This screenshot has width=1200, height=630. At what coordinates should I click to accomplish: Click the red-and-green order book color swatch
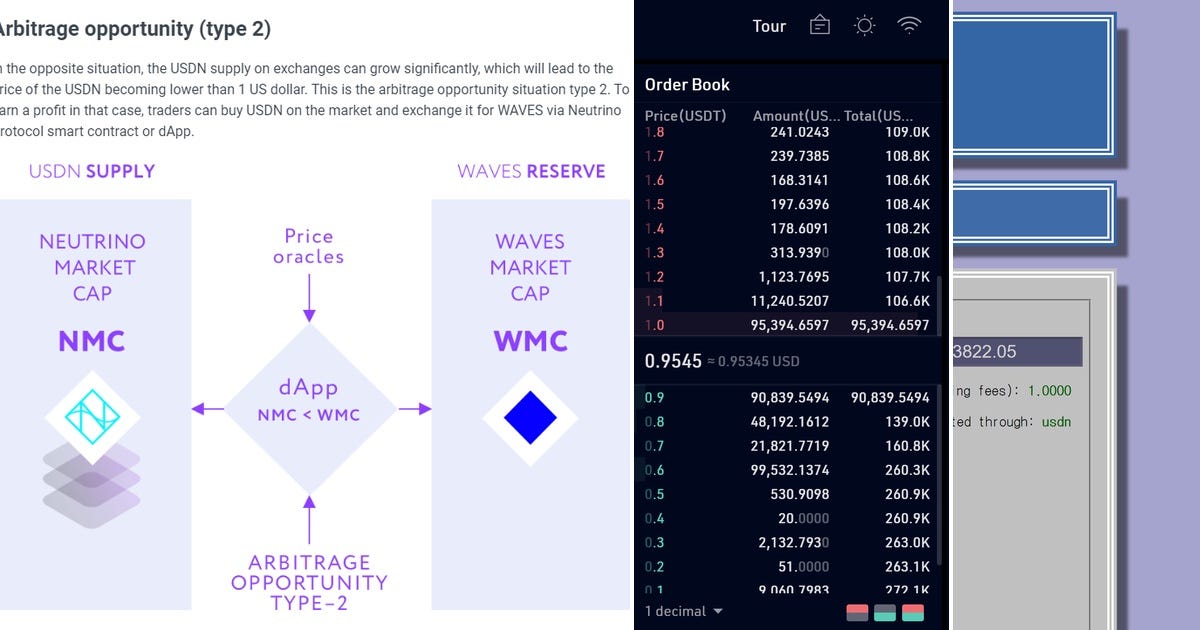[x=913, y=612]
